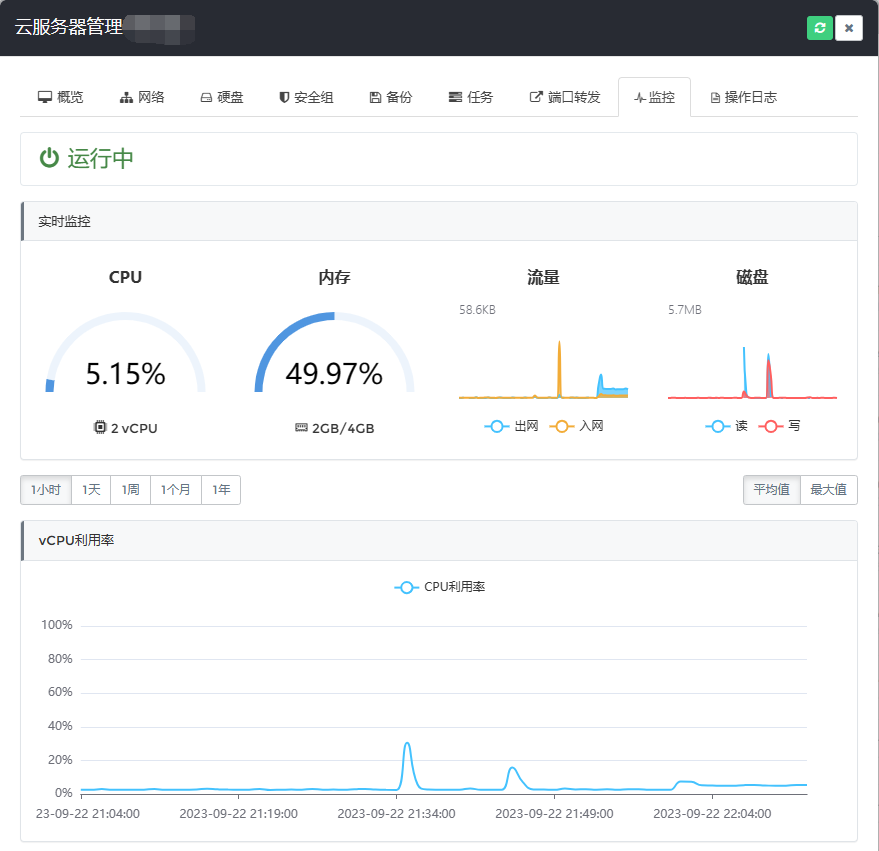Image resolution: width=879 pixels, height=851 pixels.
Task: Click the 30% peak on CPU chart
Action: coord(407,744)
